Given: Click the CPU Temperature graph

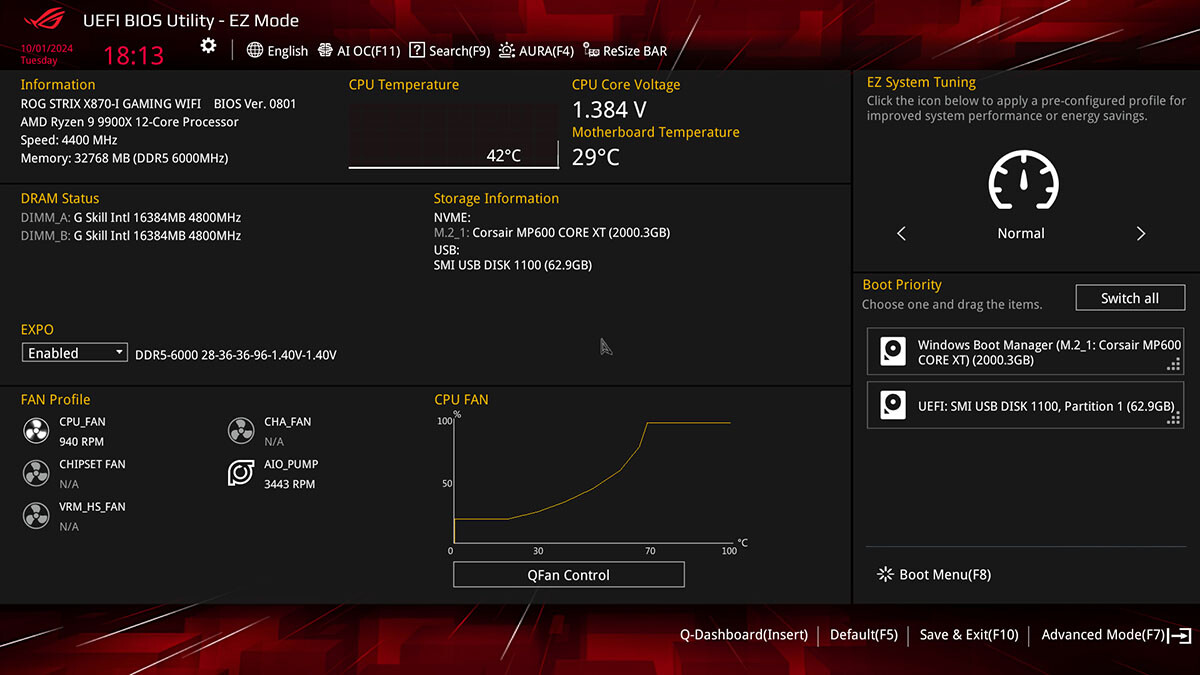Looking at the screenshot, I should point(454,134).
